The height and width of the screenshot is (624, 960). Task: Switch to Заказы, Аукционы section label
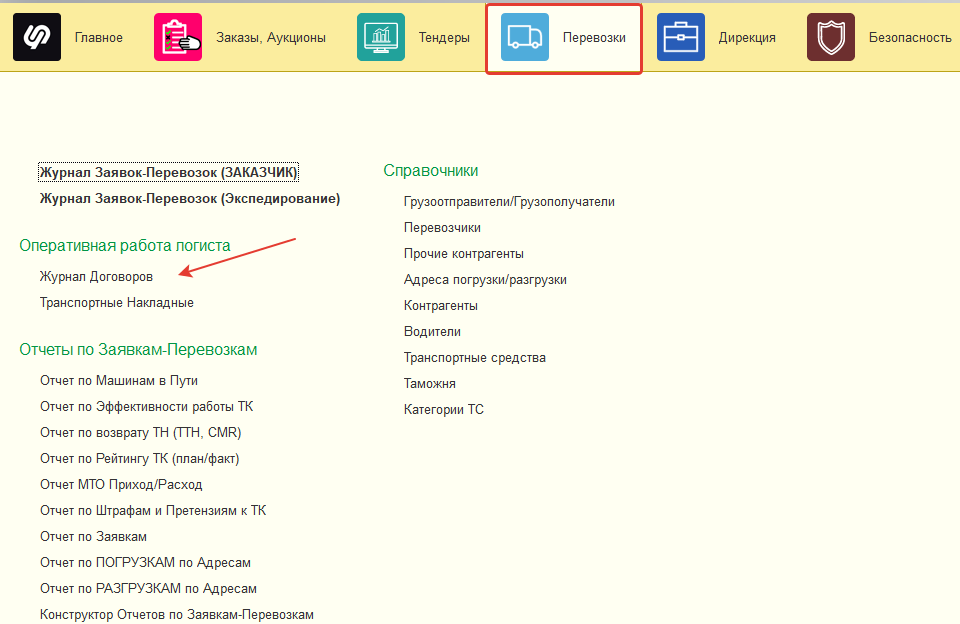(x=271, y=38)
